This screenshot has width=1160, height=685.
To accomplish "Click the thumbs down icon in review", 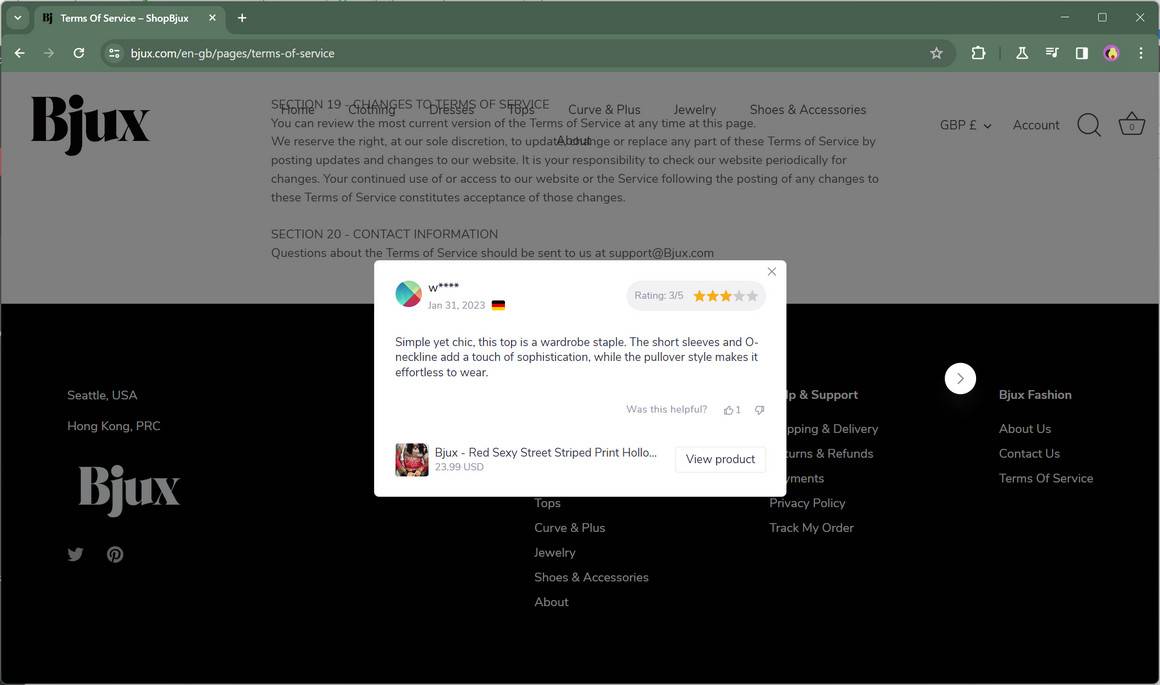I will click(x=759, y=410).
